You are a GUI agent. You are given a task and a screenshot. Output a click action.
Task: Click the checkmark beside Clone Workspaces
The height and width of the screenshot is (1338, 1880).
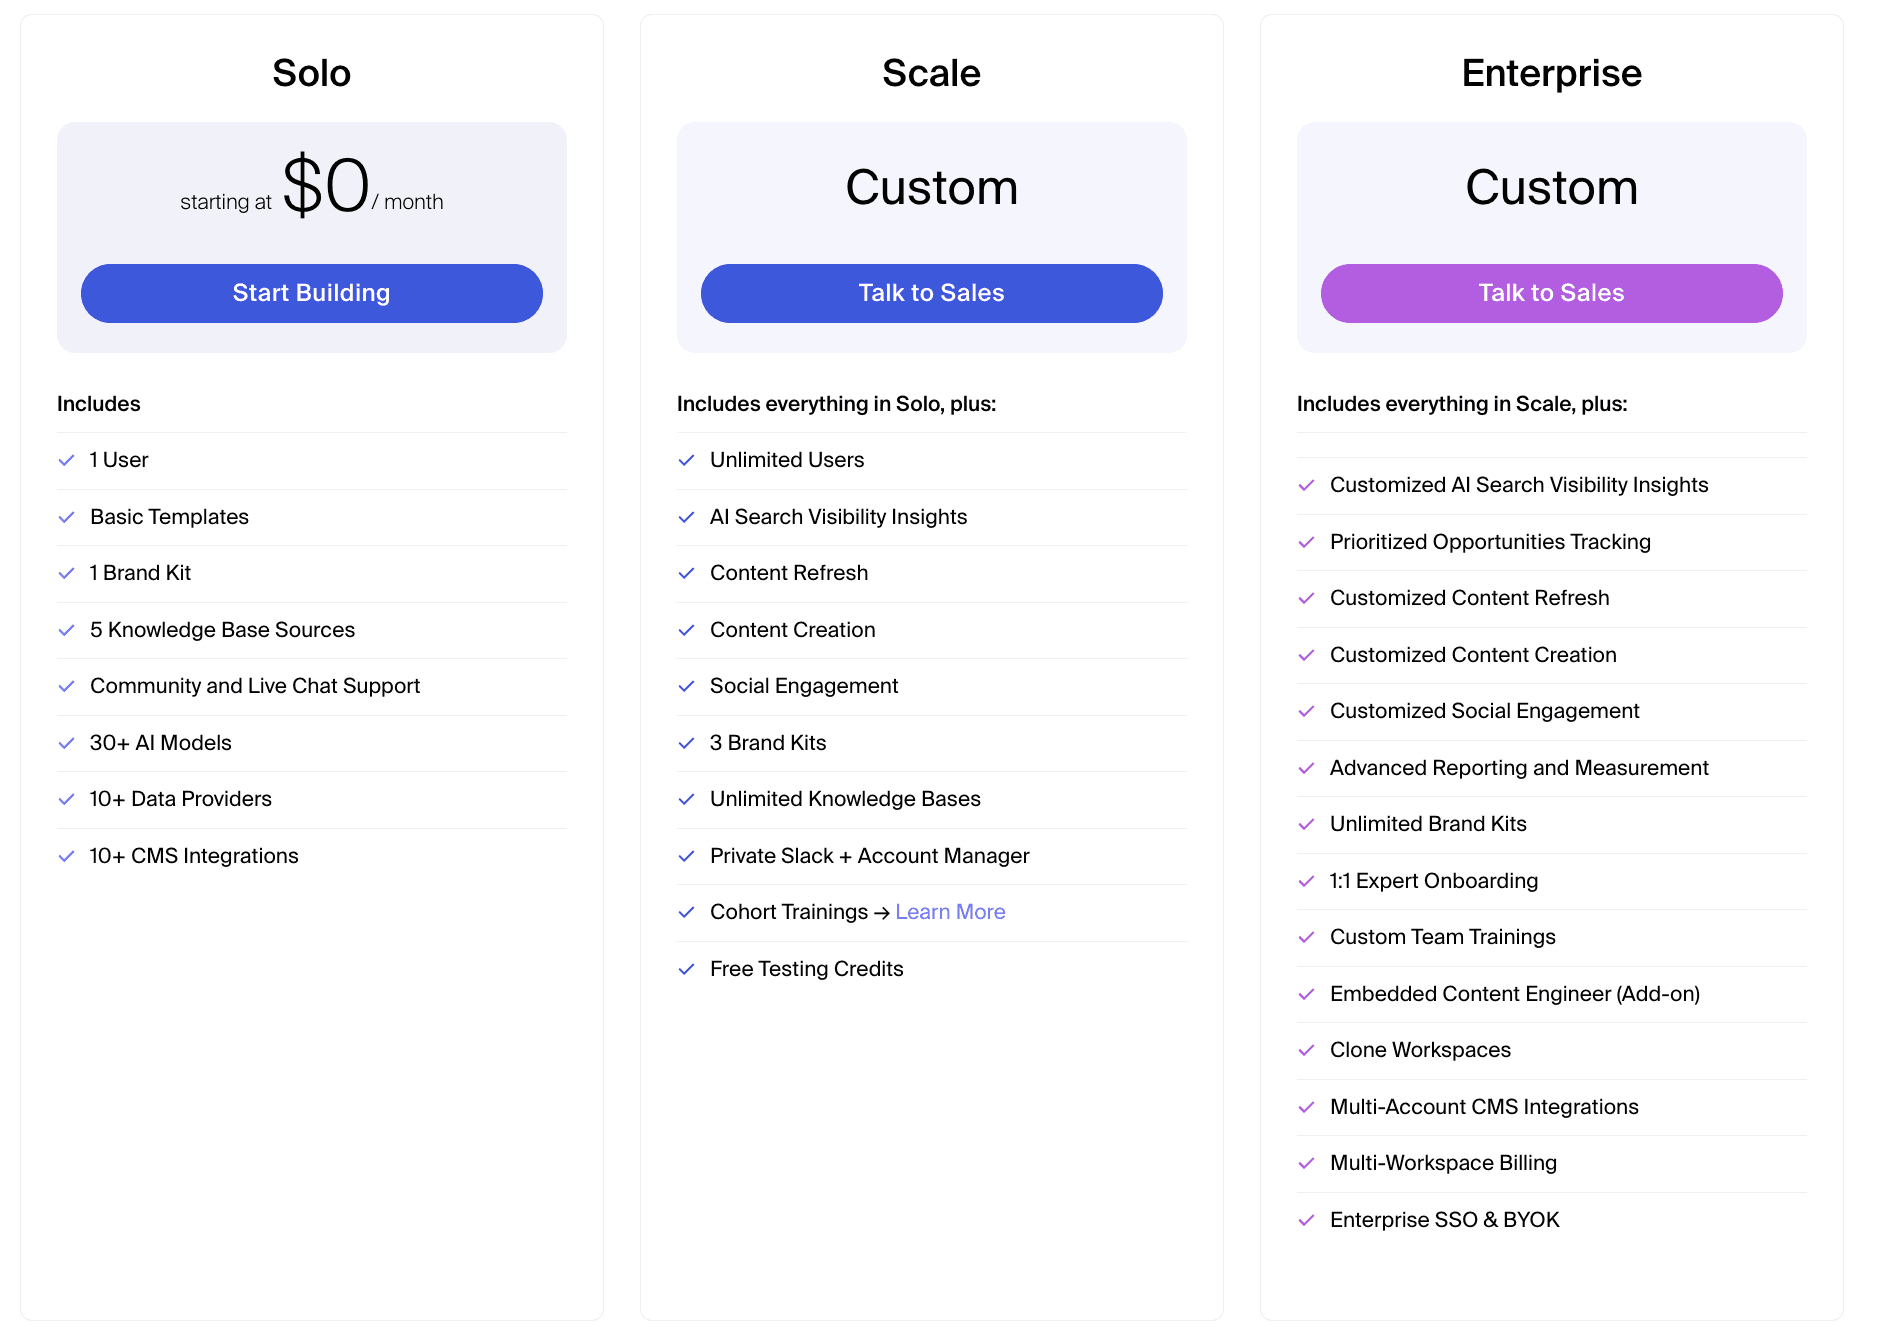1307,1050
